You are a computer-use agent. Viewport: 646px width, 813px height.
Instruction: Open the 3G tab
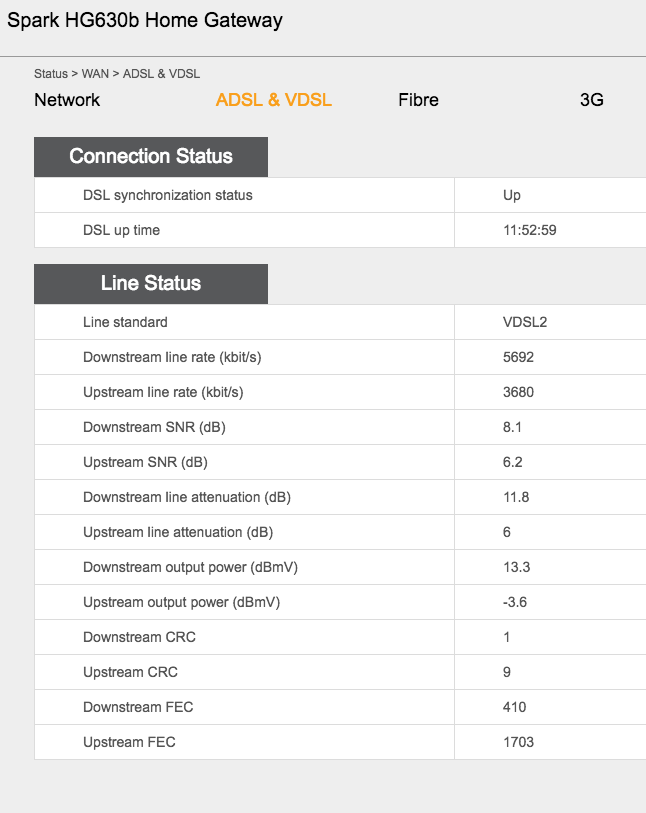(x=592, y=100)
